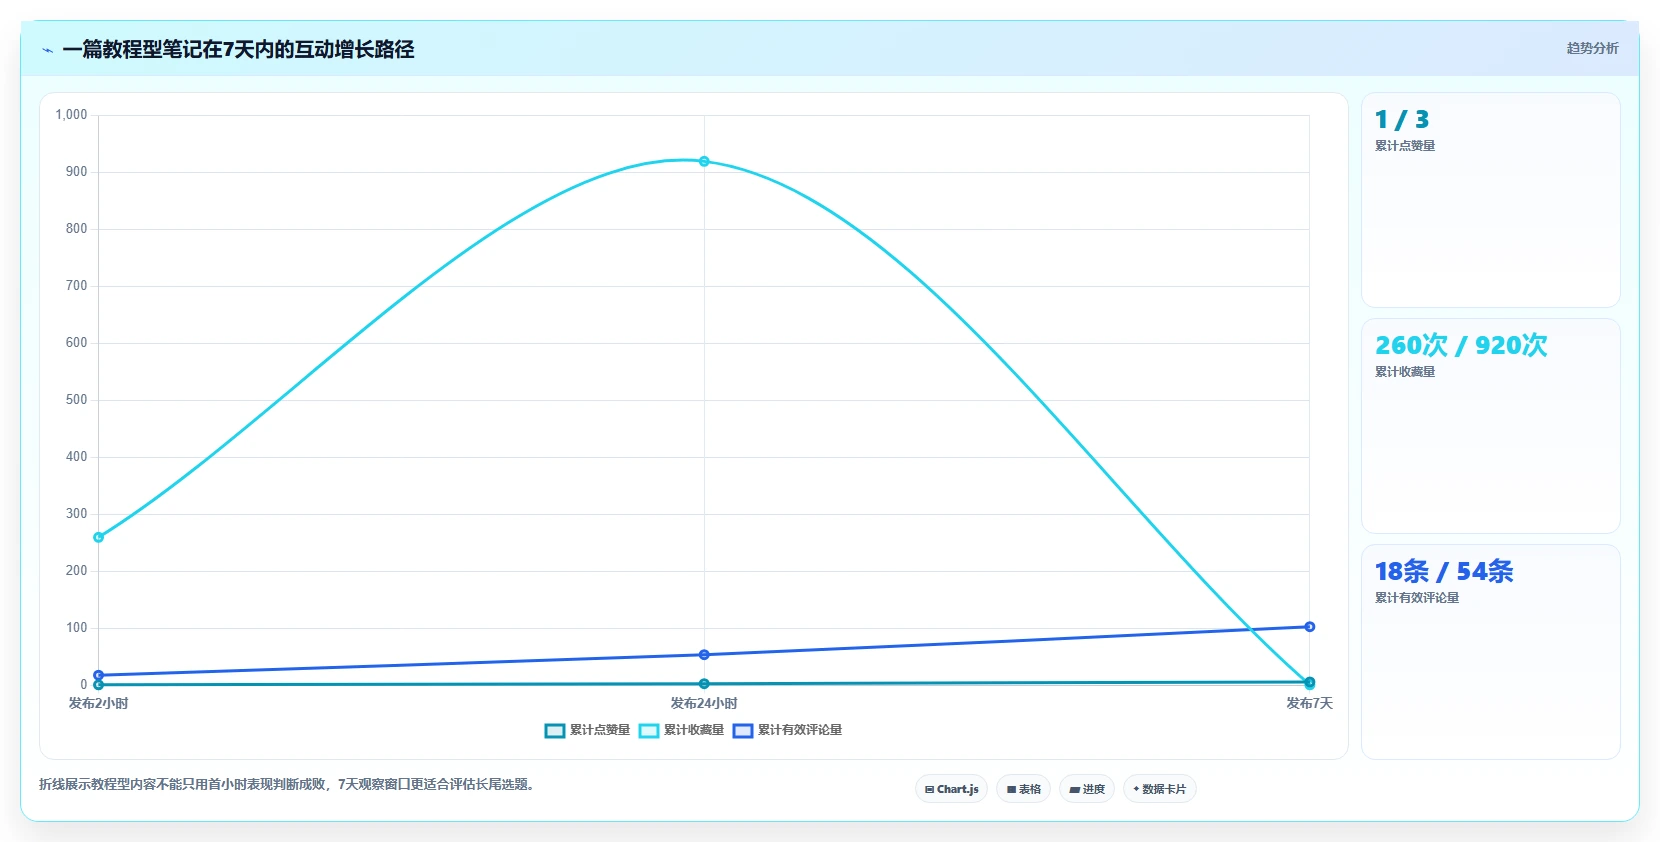Click the 数据卡片 tag button
Viewport: 1660px width, 842px height.
tap(1160, 789)
